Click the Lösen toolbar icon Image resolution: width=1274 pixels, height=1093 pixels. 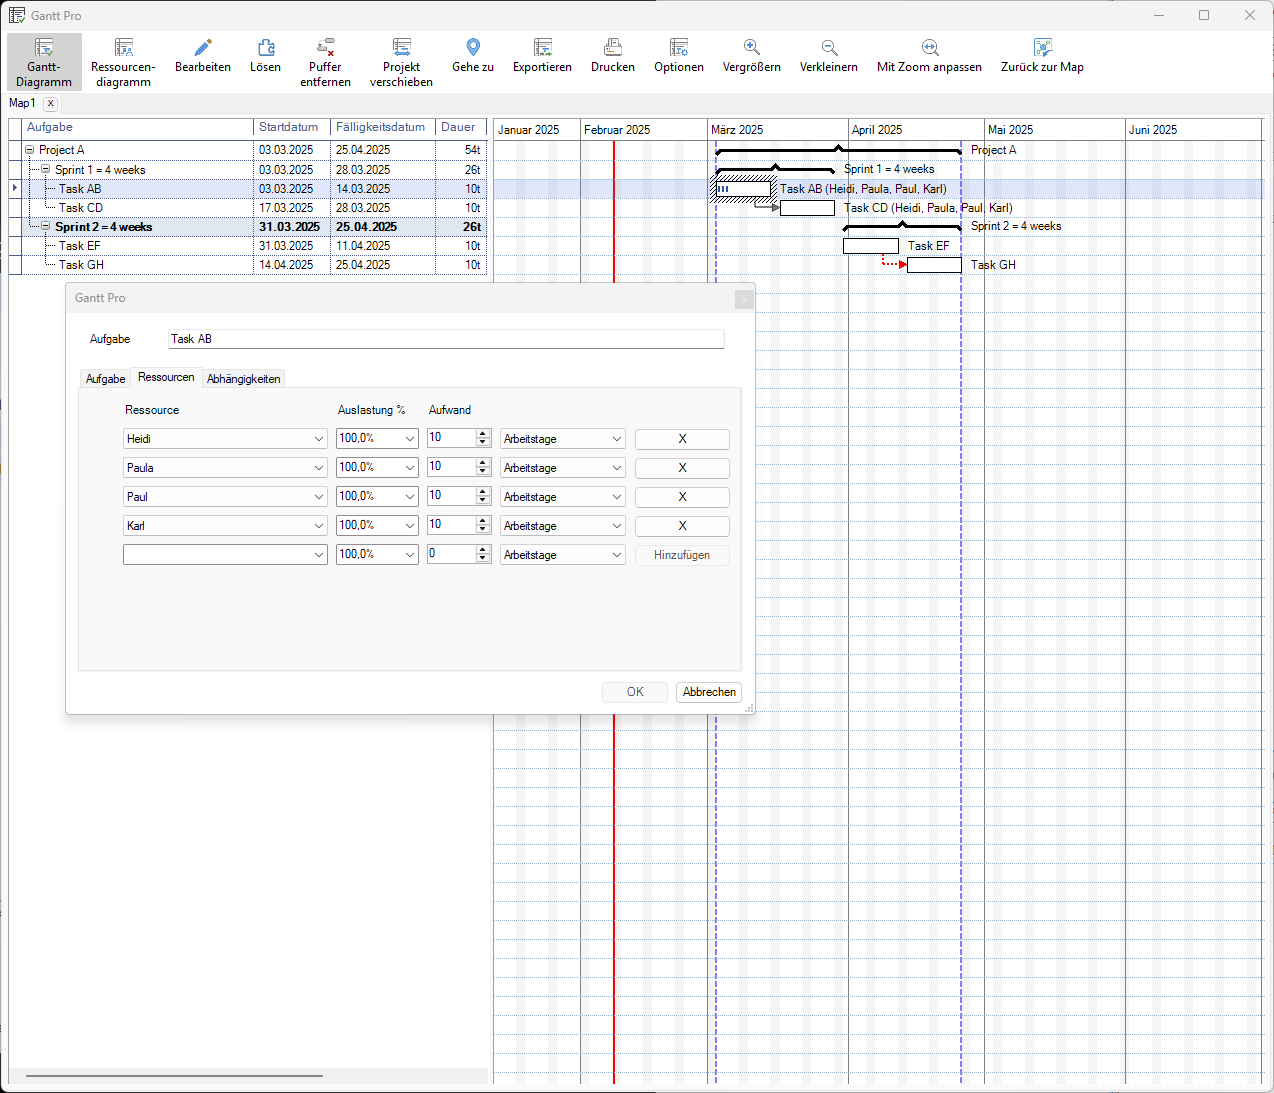pyautogui.click(x=265, y=47)
